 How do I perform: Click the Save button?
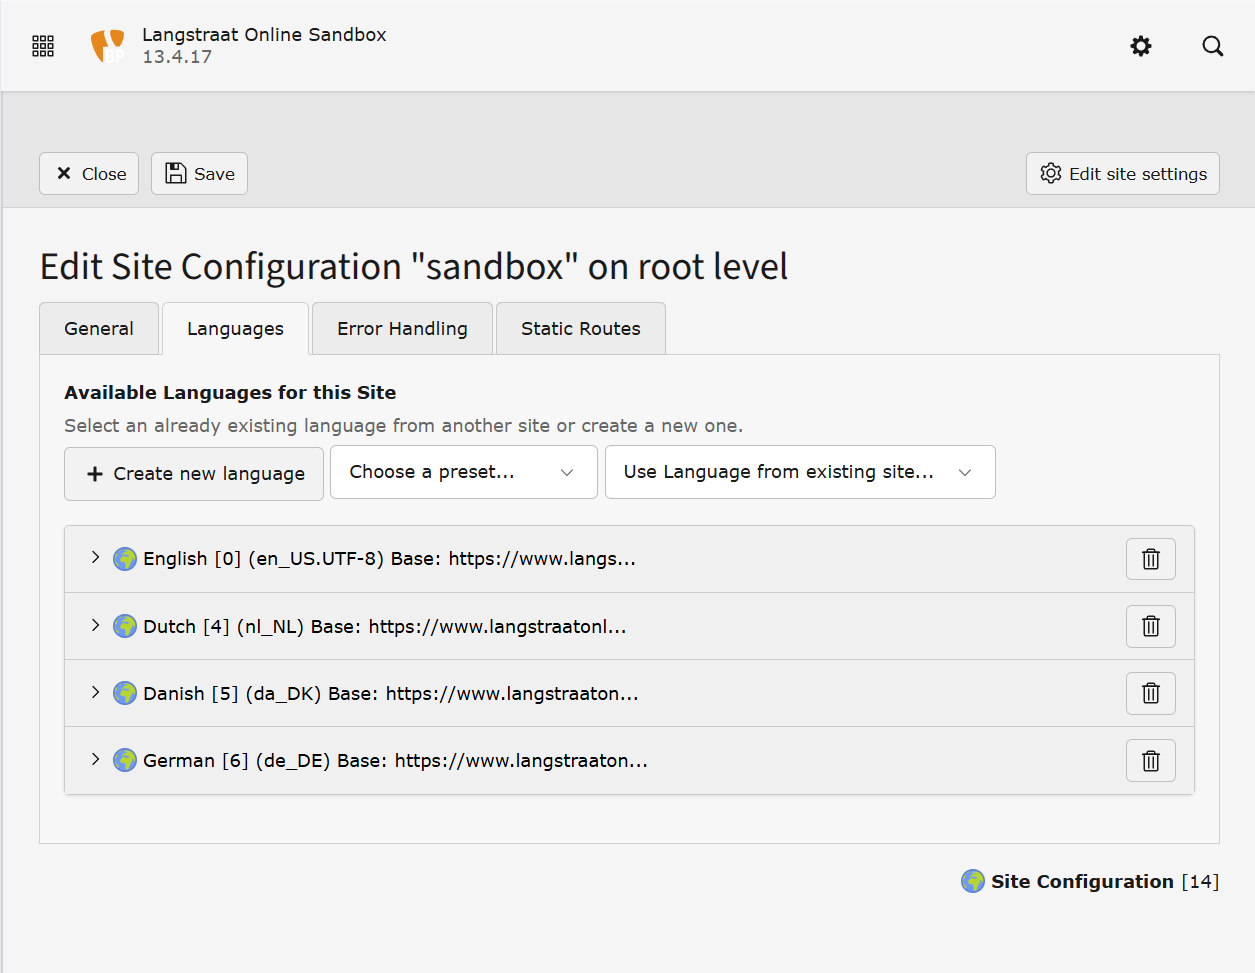pyautogui.click(x=199, y=174)
